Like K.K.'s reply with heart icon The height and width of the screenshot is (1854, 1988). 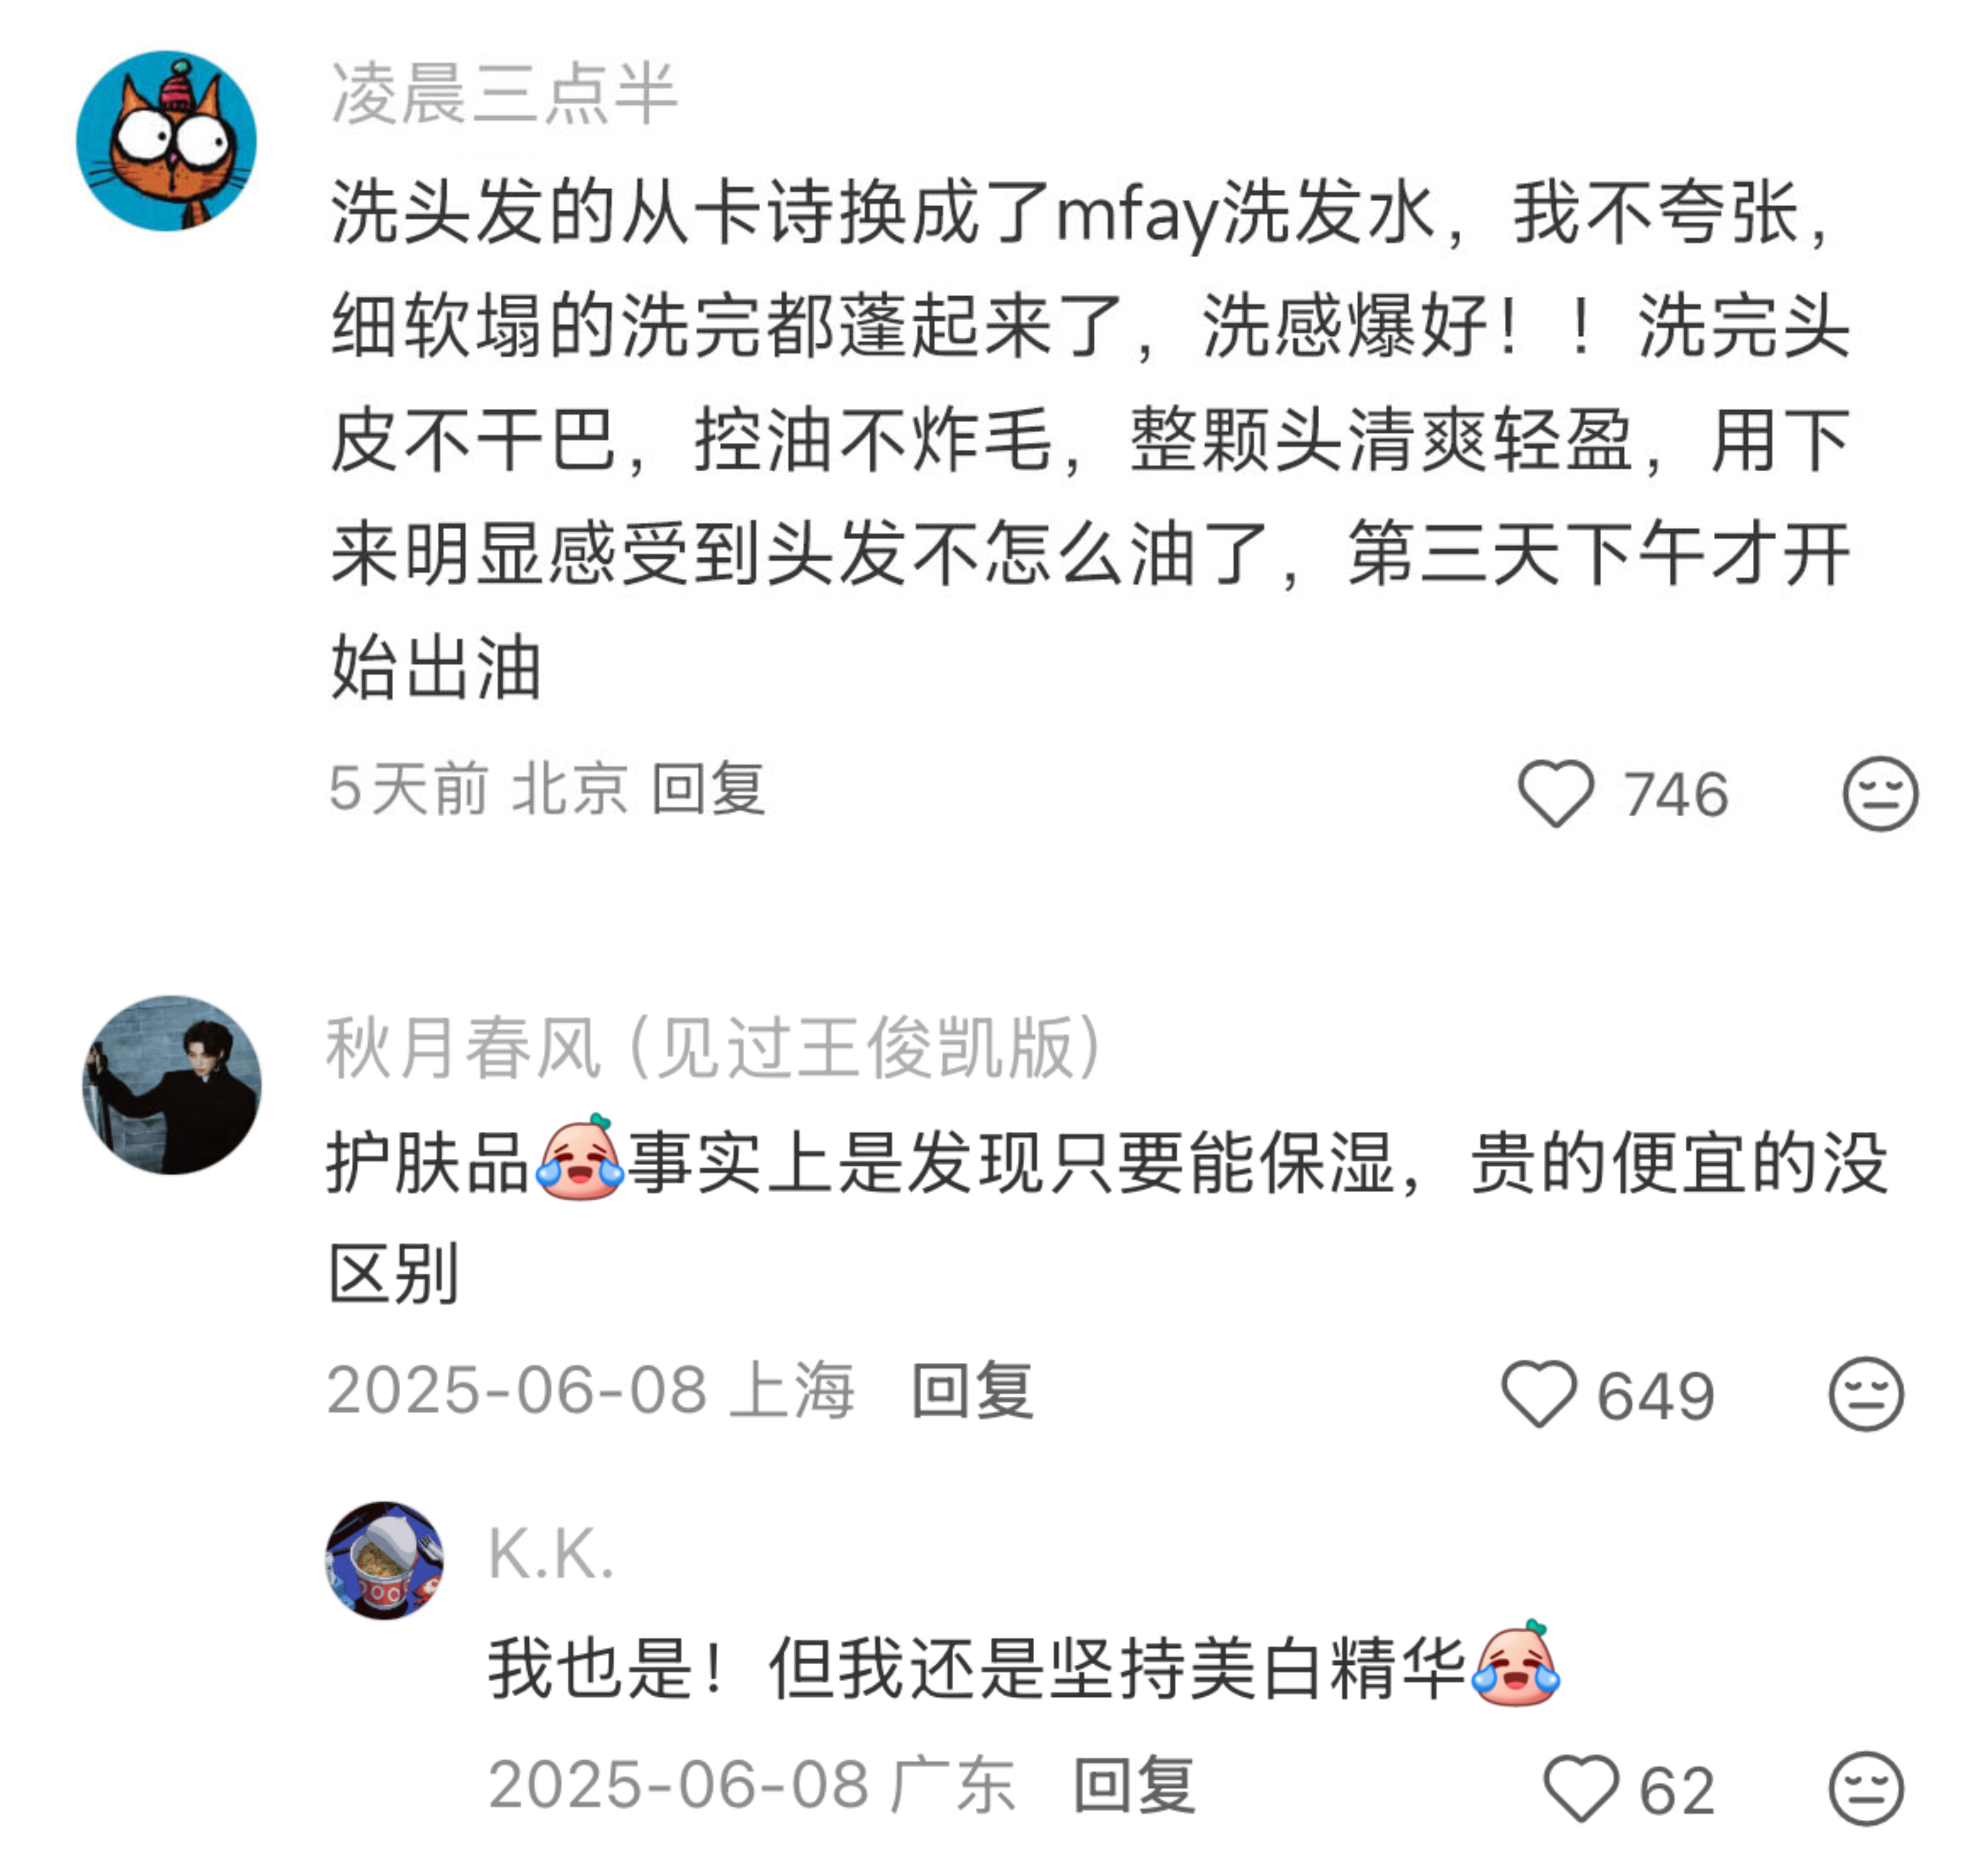[x=1581, y=1788]
